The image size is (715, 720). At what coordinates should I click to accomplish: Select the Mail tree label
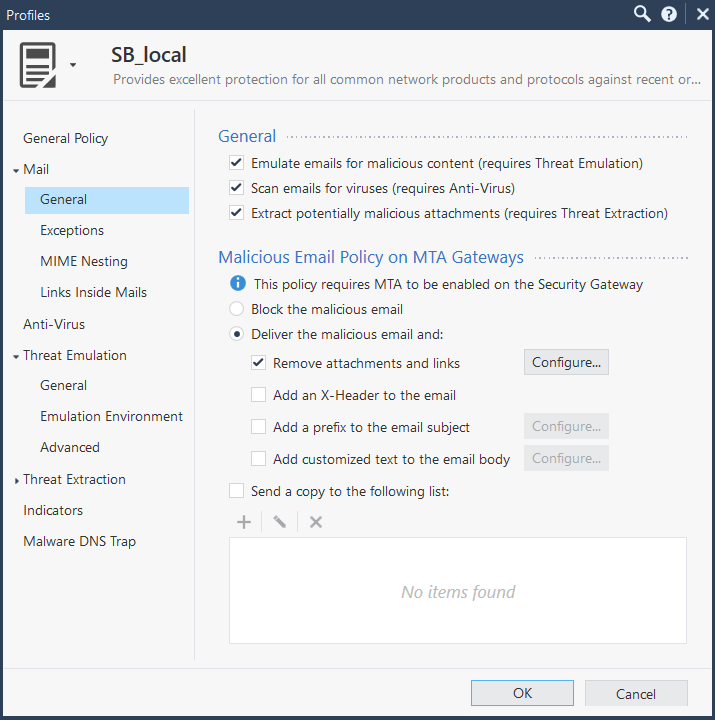(x=36, y=169)
